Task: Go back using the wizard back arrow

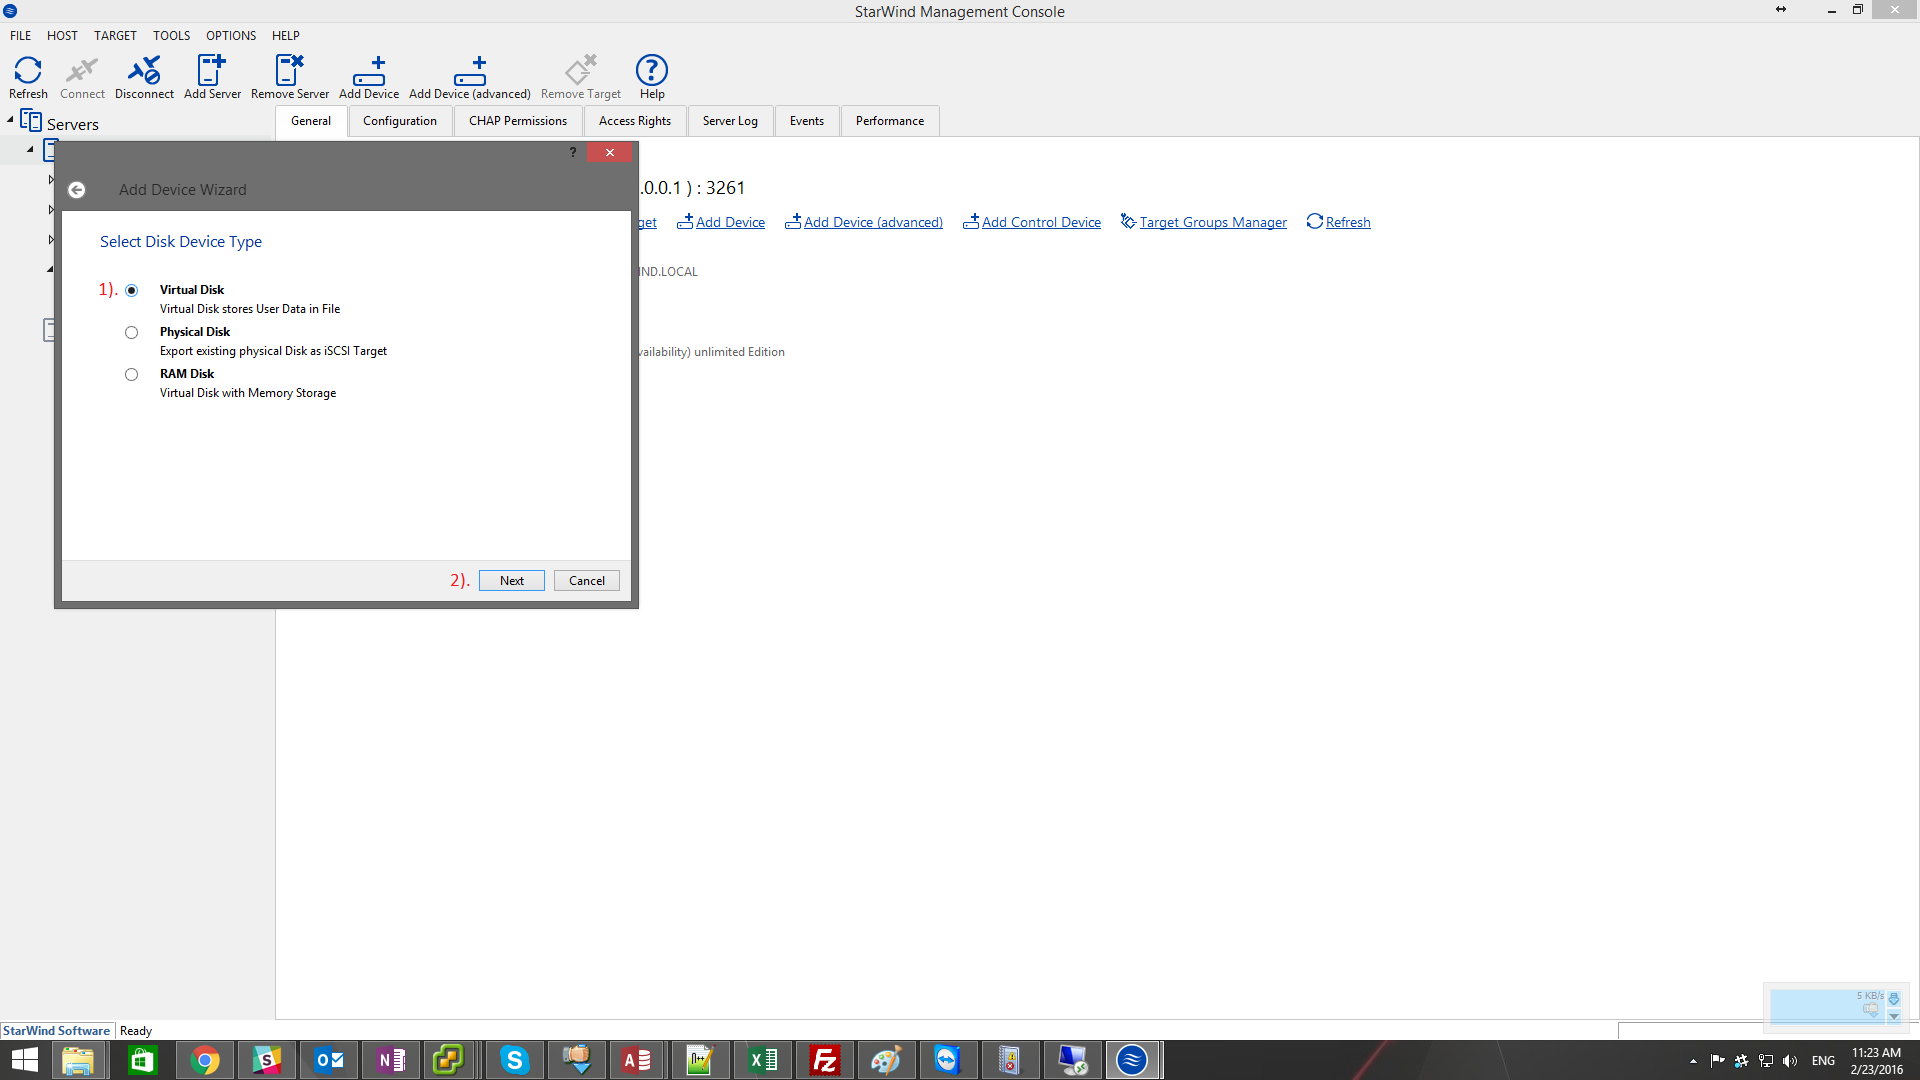Action: pyautogui.click(x=77, y=190)
